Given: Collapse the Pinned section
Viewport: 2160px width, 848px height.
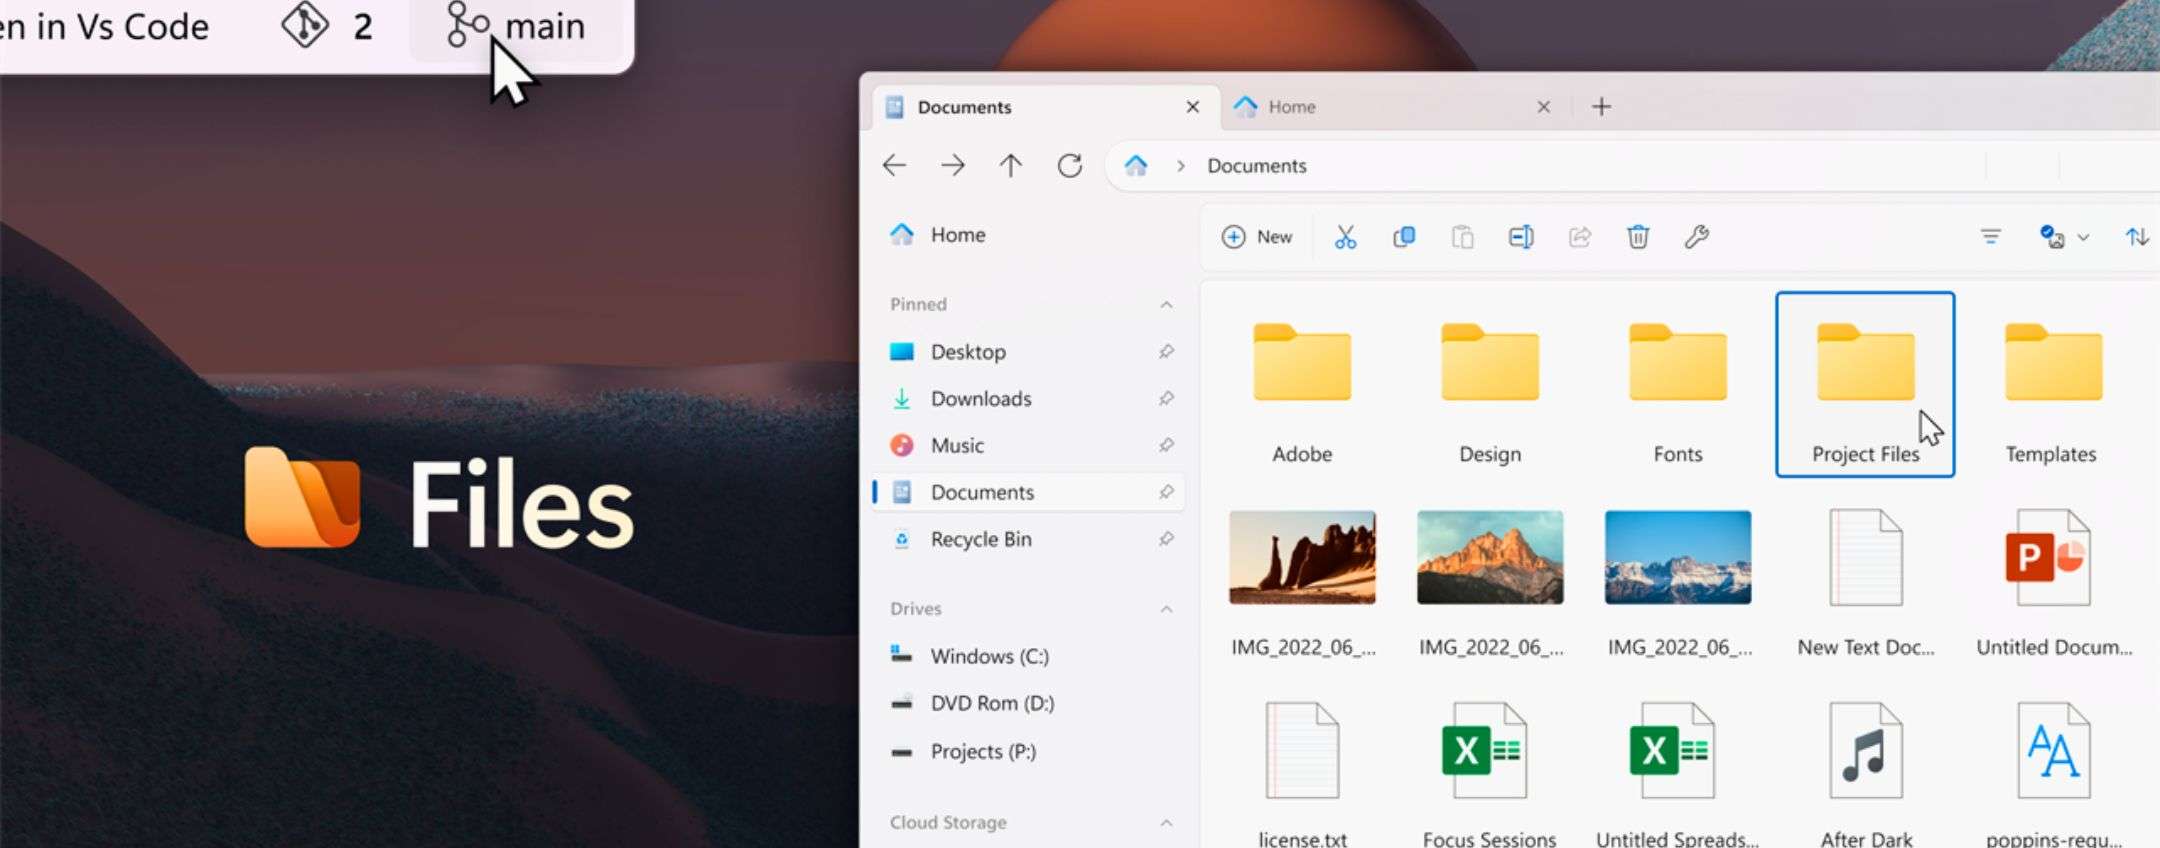Looking at the screenshot, I should [x=1166, y=305].
